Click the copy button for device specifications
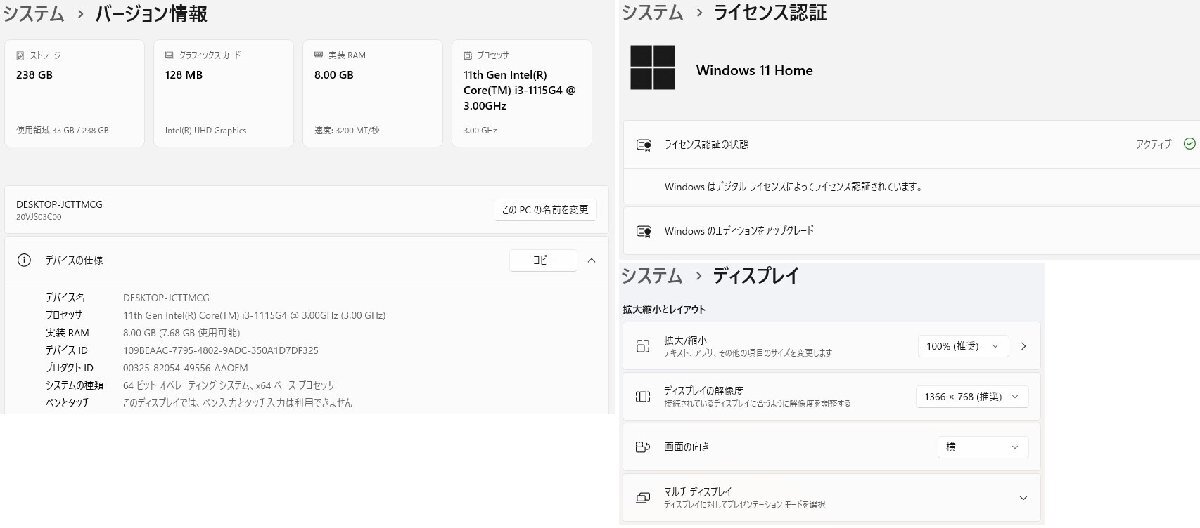1200x528 pixels. [x=543, y=260]
